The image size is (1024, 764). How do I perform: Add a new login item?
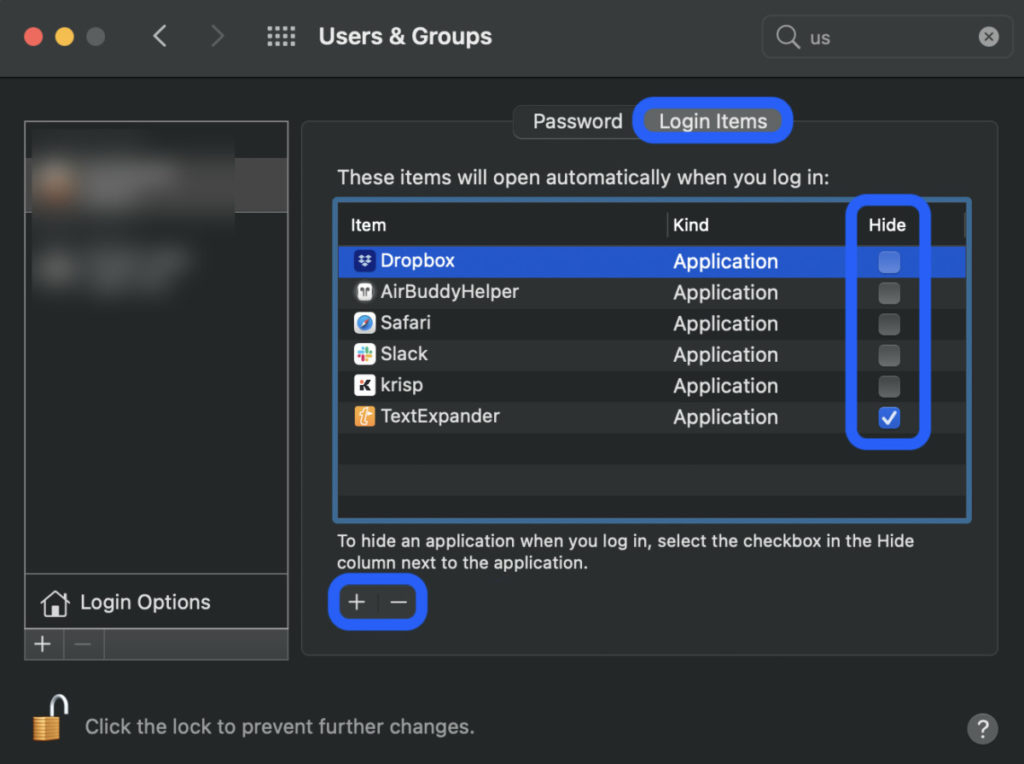click(x=357, y=602)
